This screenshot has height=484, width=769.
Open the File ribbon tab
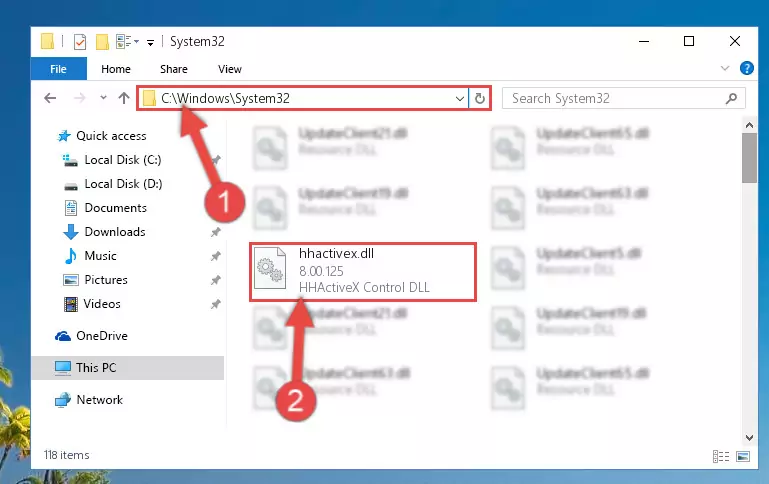click(58, 69)
